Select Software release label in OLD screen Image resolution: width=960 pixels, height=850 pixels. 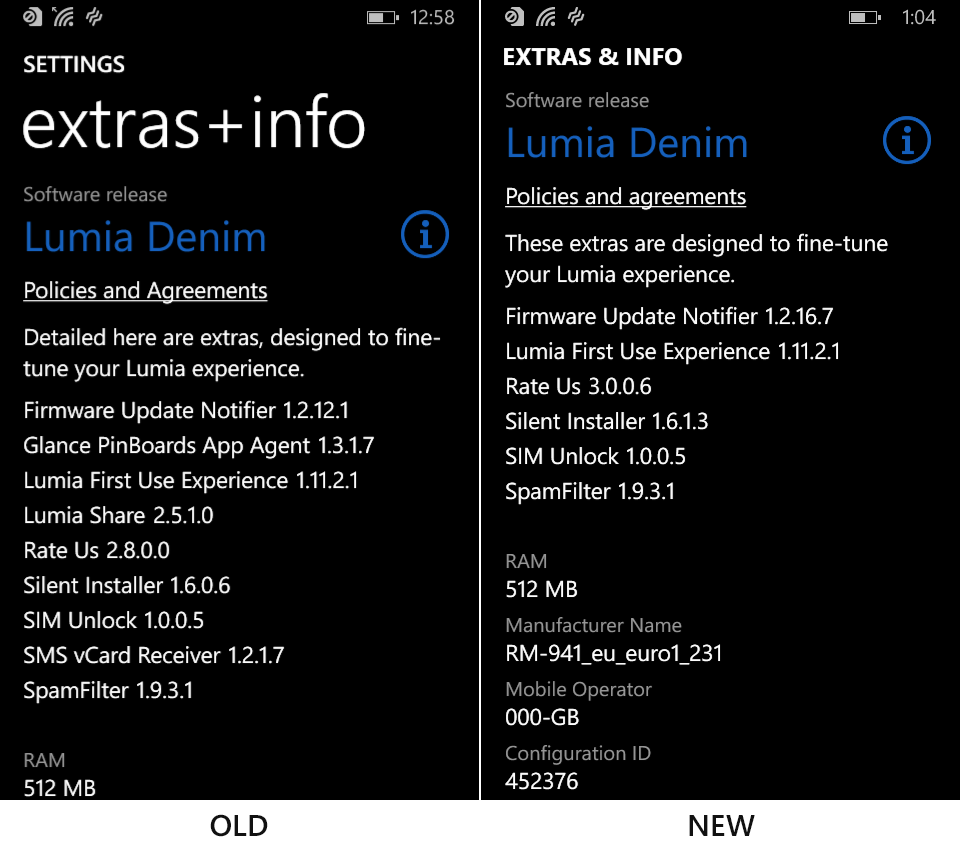point(95,195)
